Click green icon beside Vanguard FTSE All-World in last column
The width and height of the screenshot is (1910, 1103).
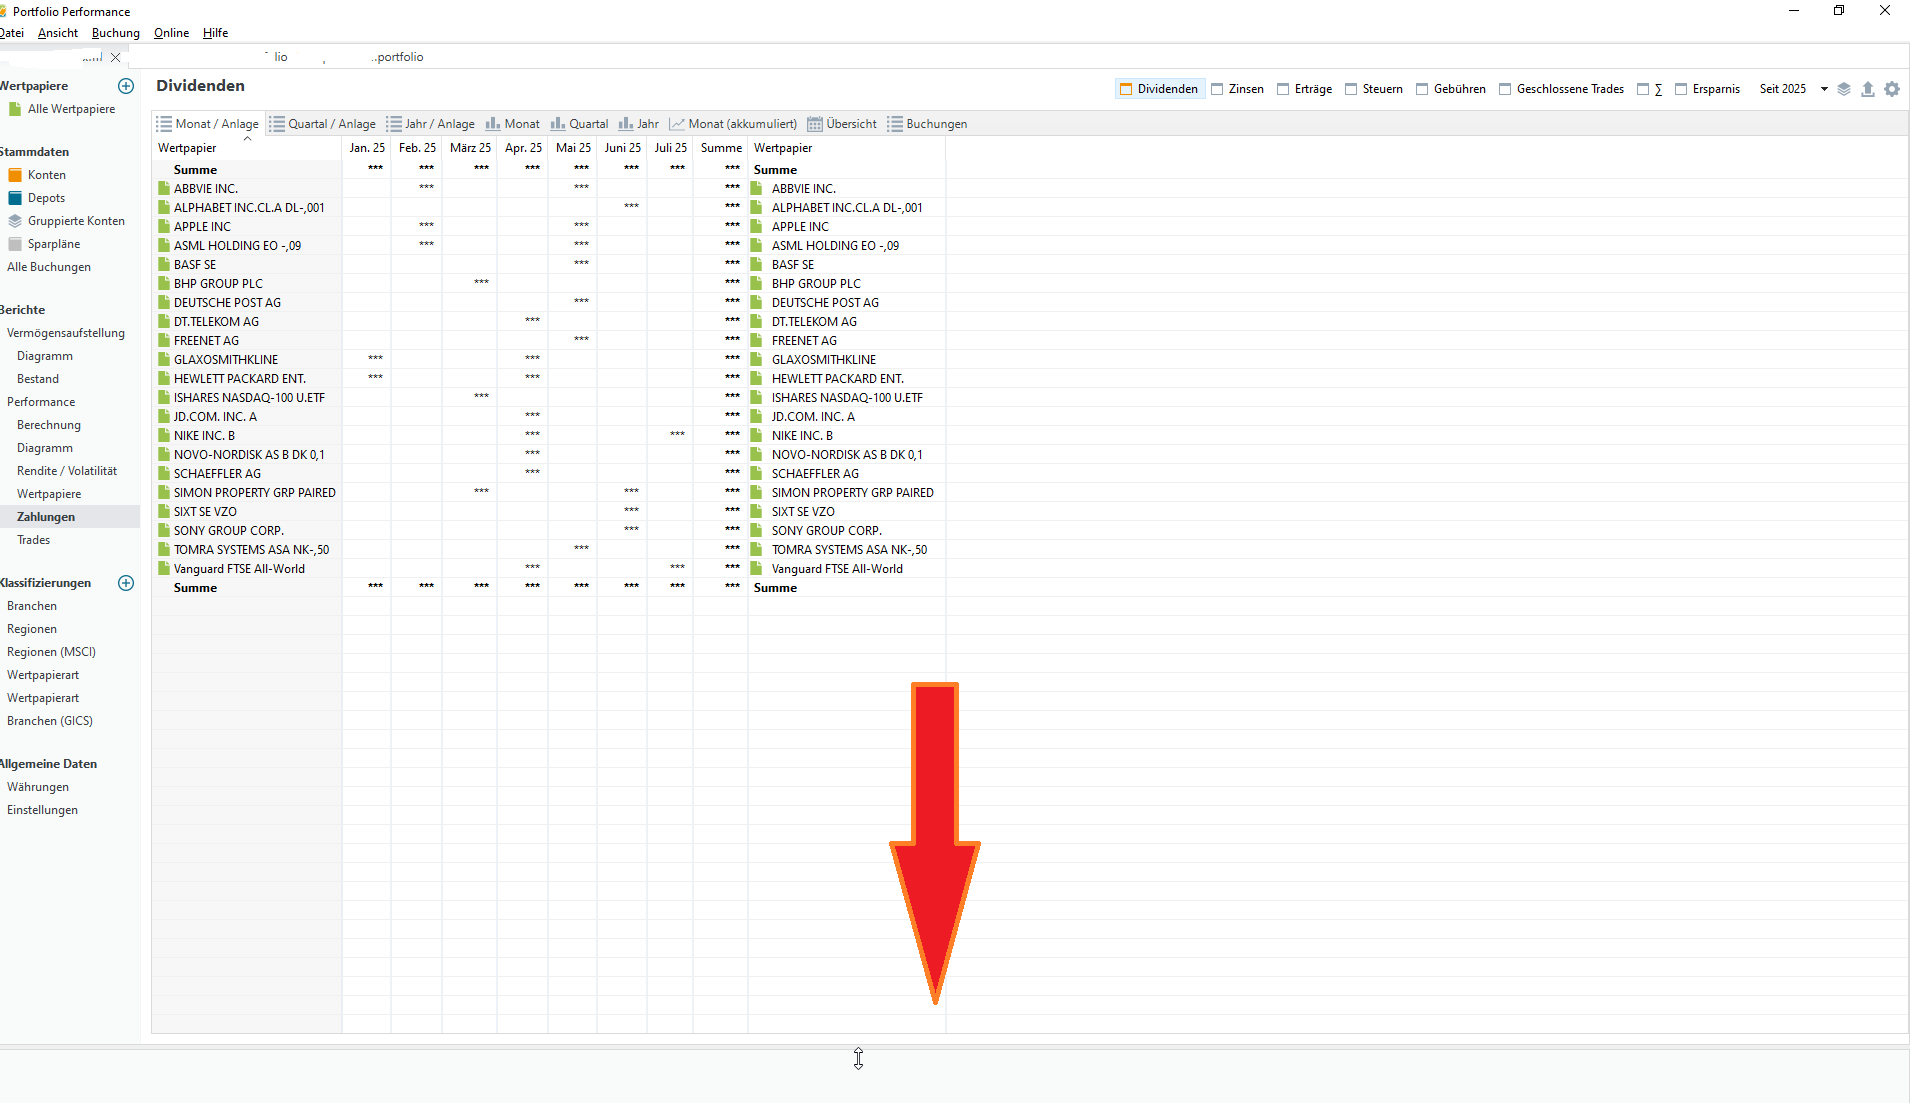(x=757, y=568)
